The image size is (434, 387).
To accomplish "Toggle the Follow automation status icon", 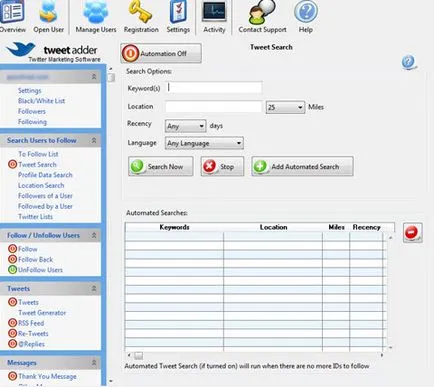I will coord(12,249).
